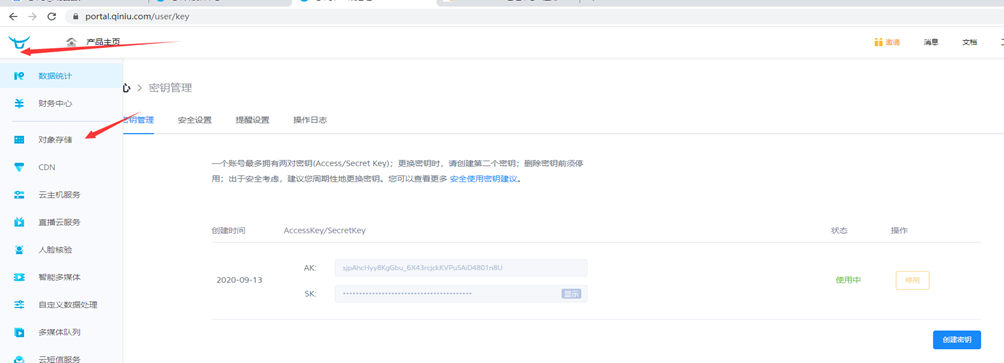The image size is (1004, 363).
Task: Click the 创建密钥 button
Action: coord(957,340)
